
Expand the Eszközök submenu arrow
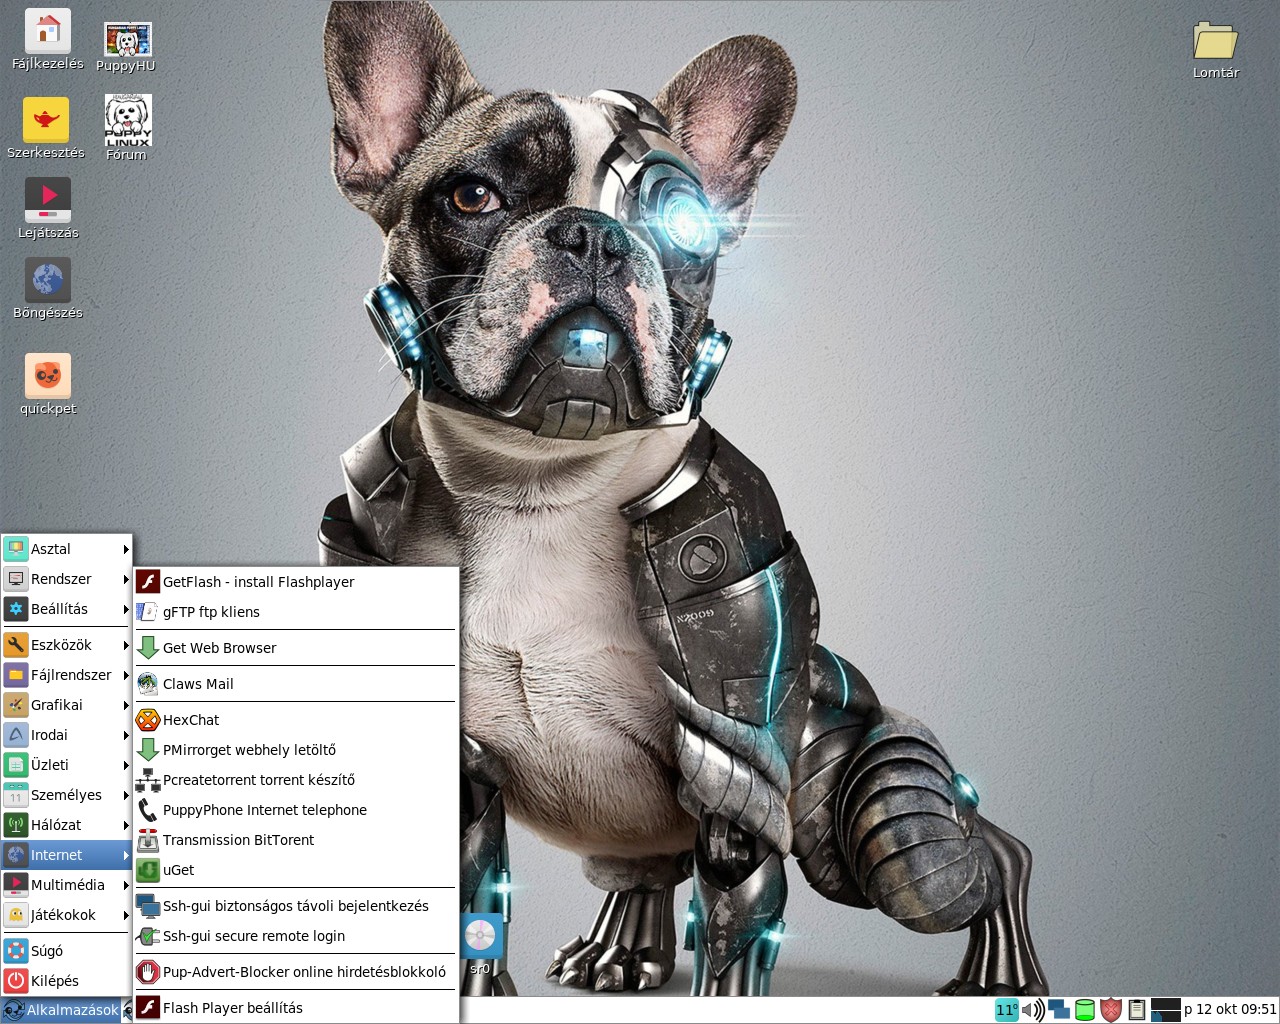126,645
